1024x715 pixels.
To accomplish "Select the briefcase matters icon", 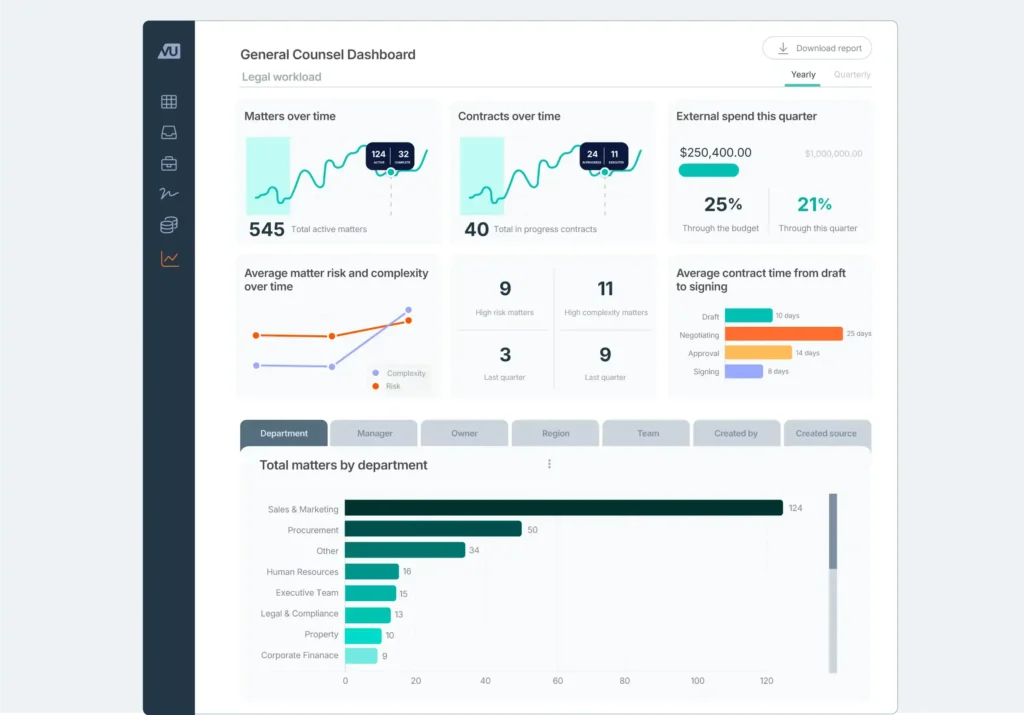I will click(169, 163).
